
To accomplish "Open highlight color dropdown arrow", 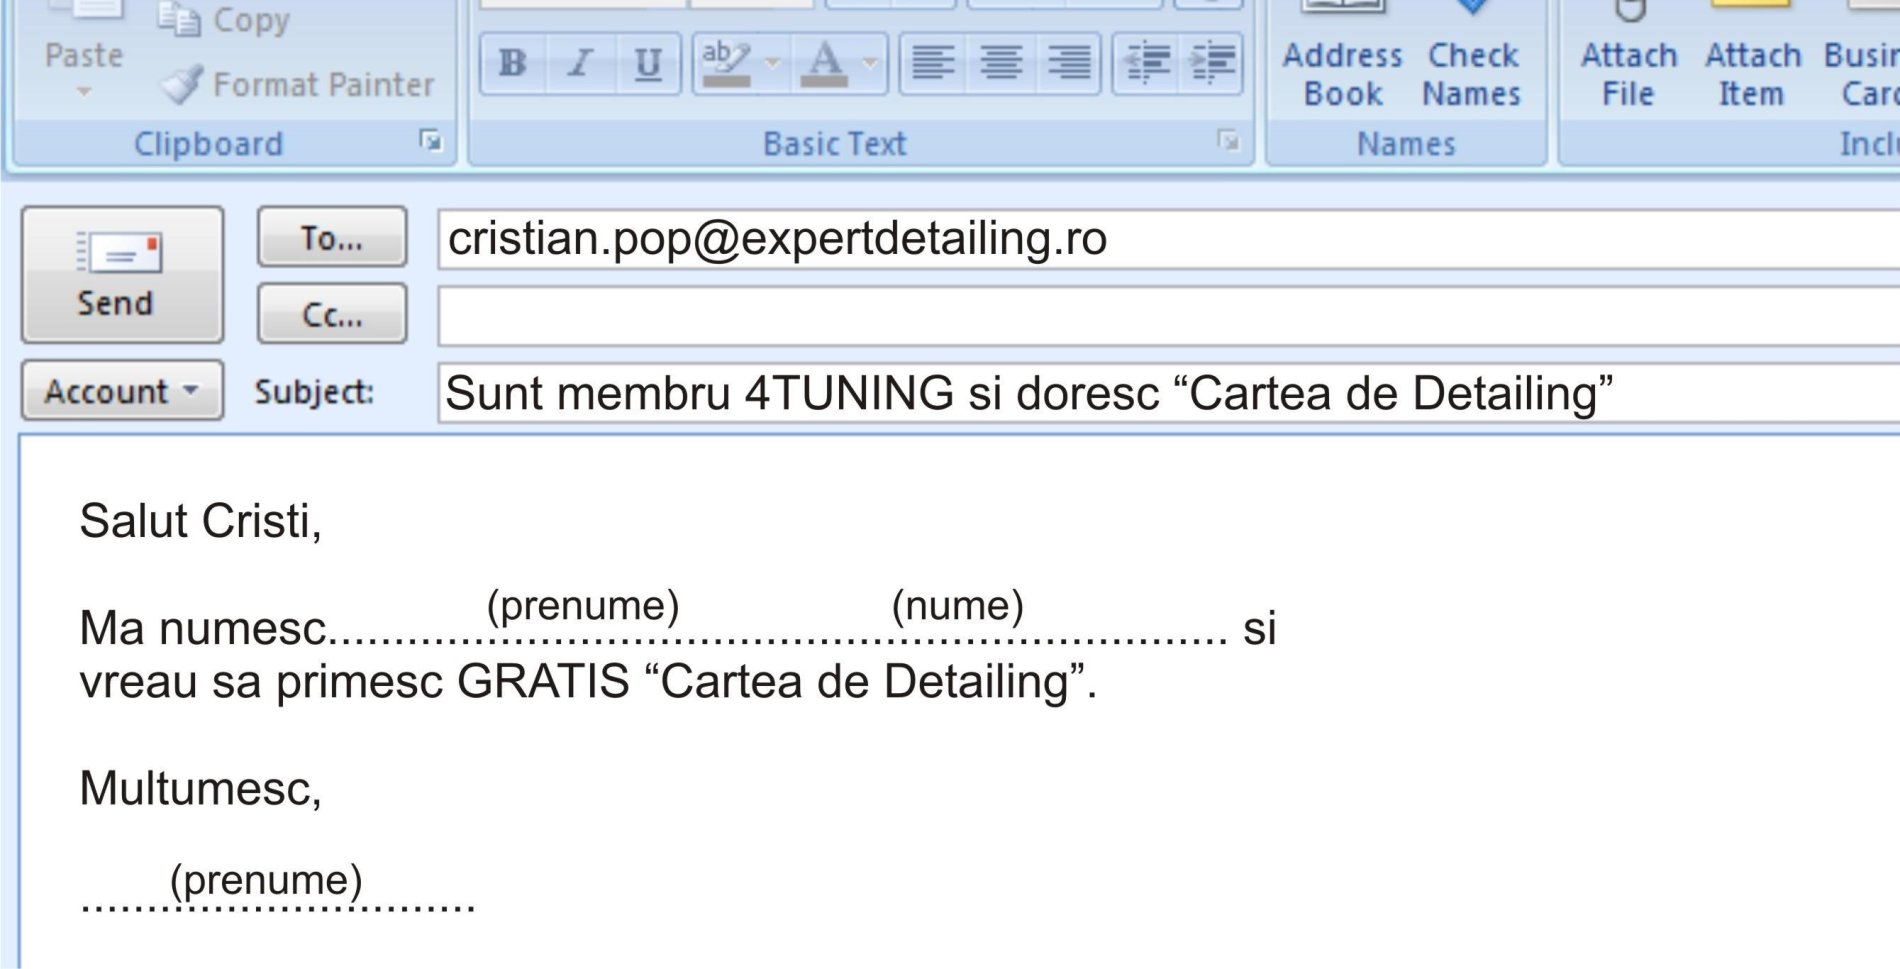I will pos(773,63).
